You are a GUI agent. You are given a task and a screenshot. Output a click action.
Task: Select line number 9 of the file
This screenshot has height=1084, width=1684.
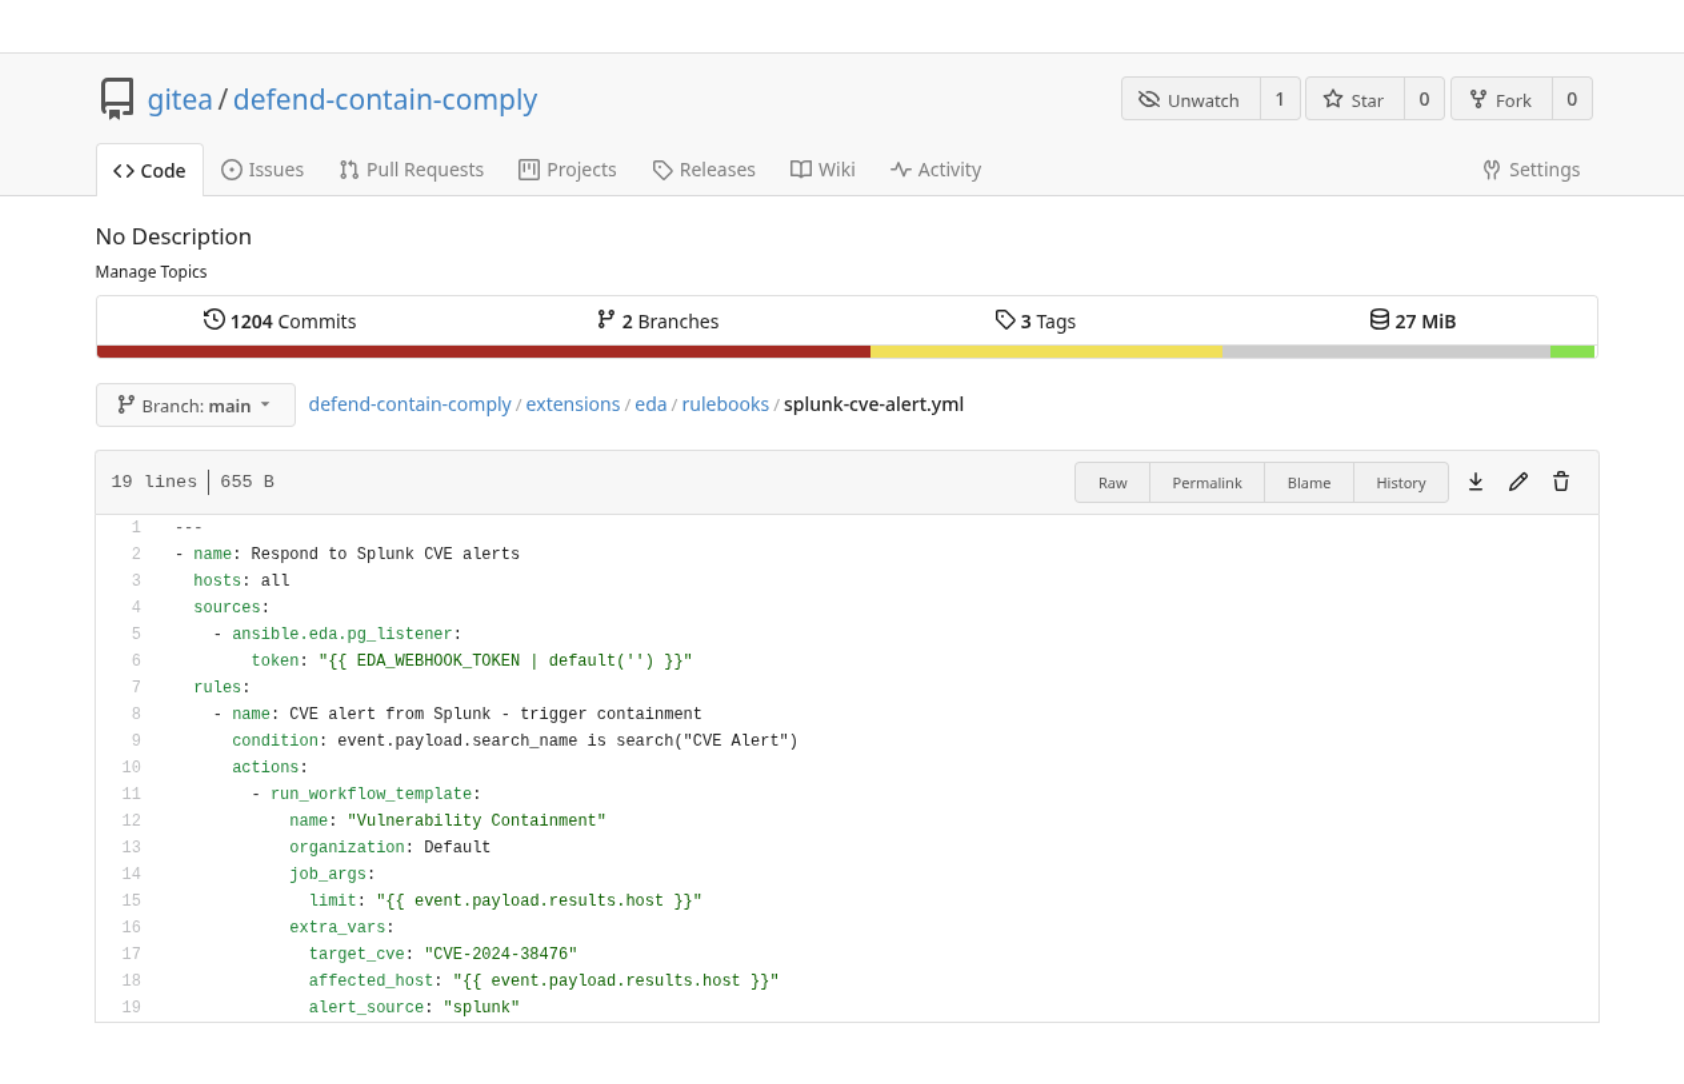click(x=136, y=740)
